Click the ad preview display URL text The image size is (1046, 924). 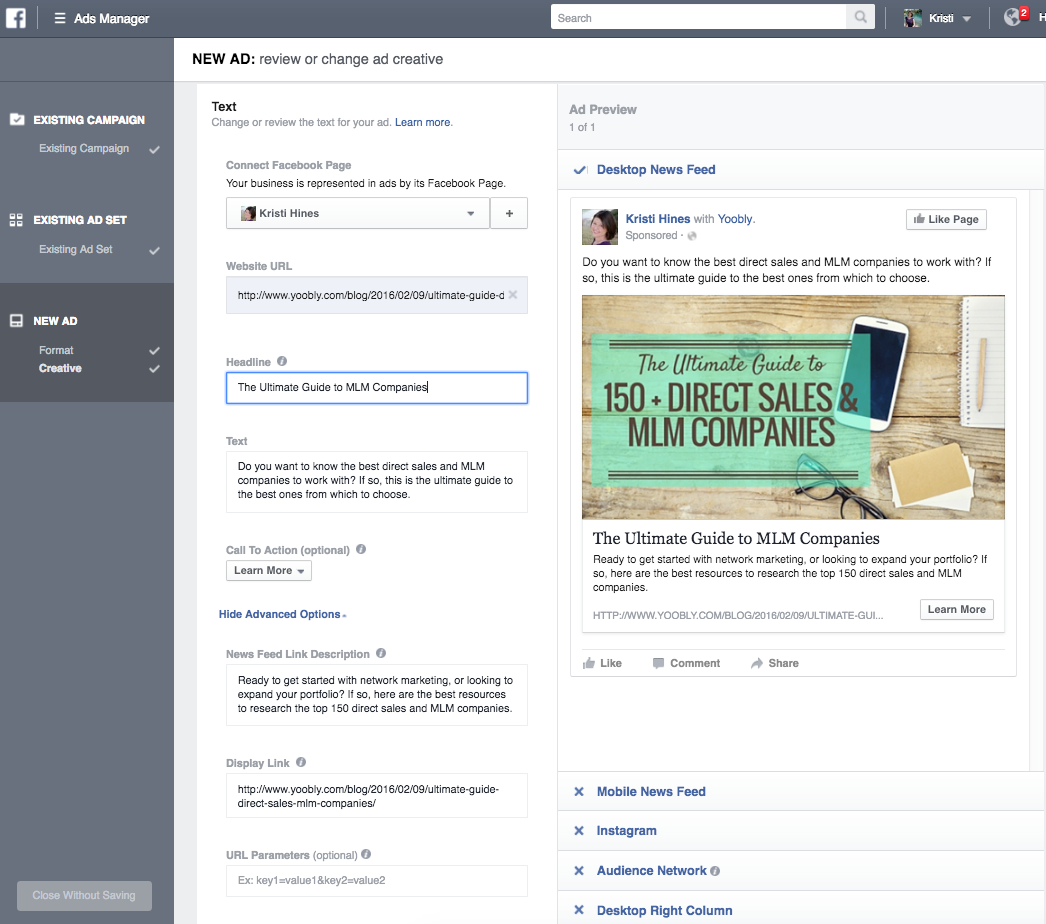coord(738,615)
